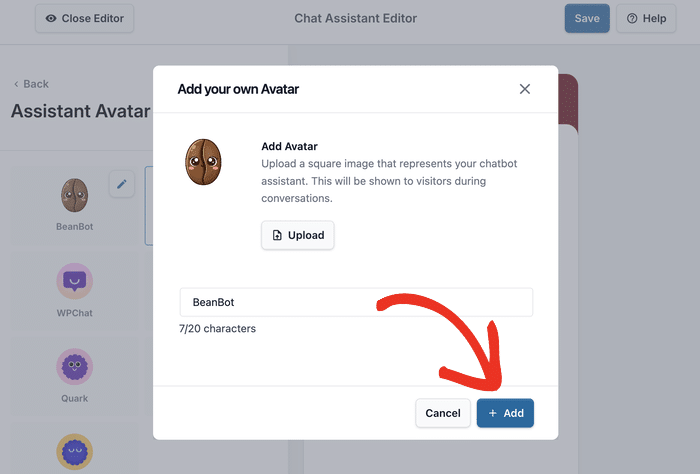Click the question mark Help icon
The image size is (700, 474).
click(x=632, y=18)
